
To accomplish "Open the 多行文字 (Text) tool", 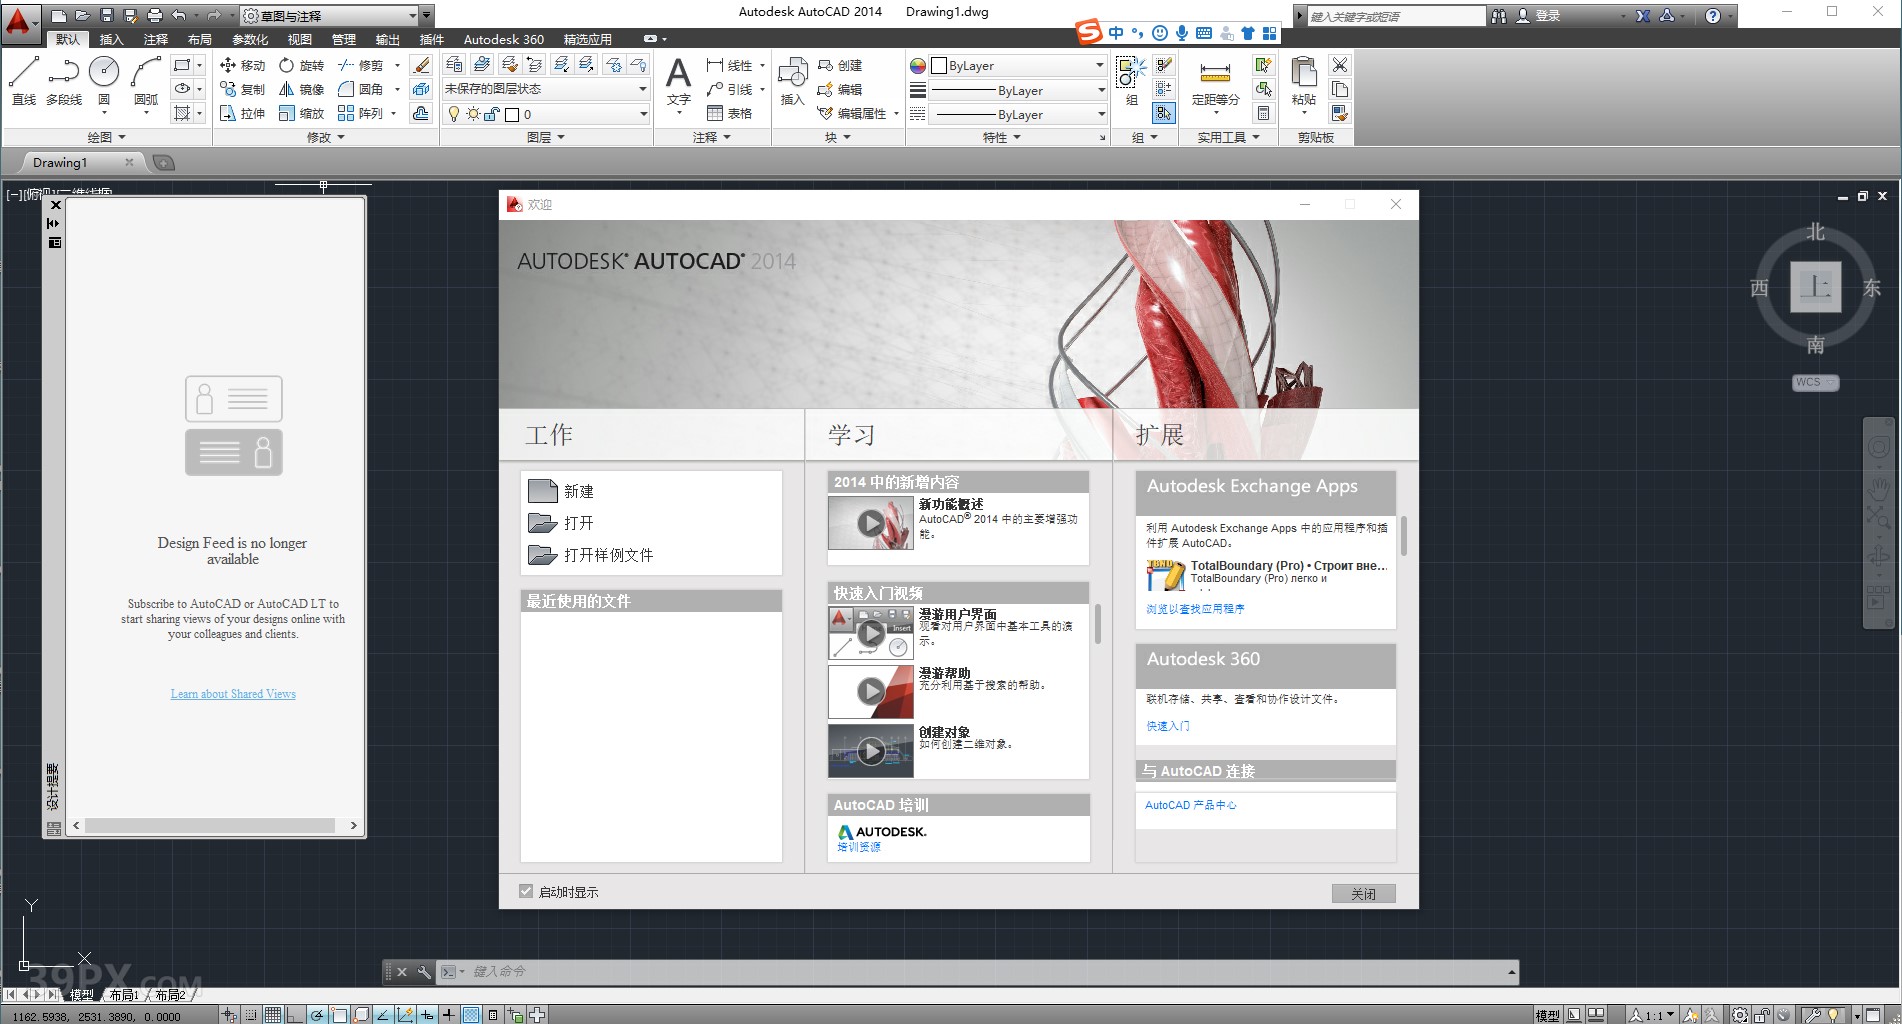I will [x=679, y=80].
